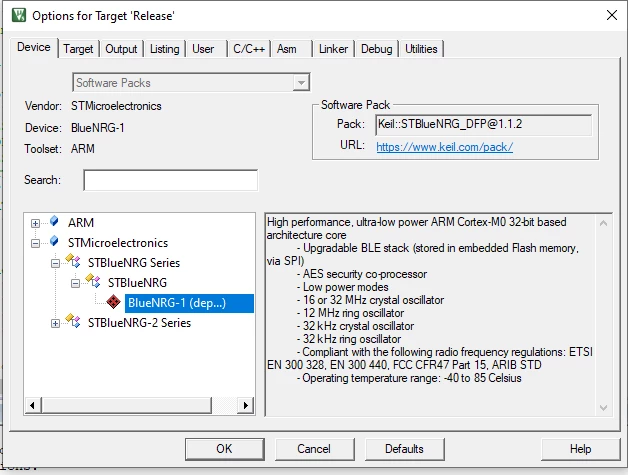Viewport: 628px width, 475px height.
Task: Close the Options for Target dialog
Action: [612, 15]
